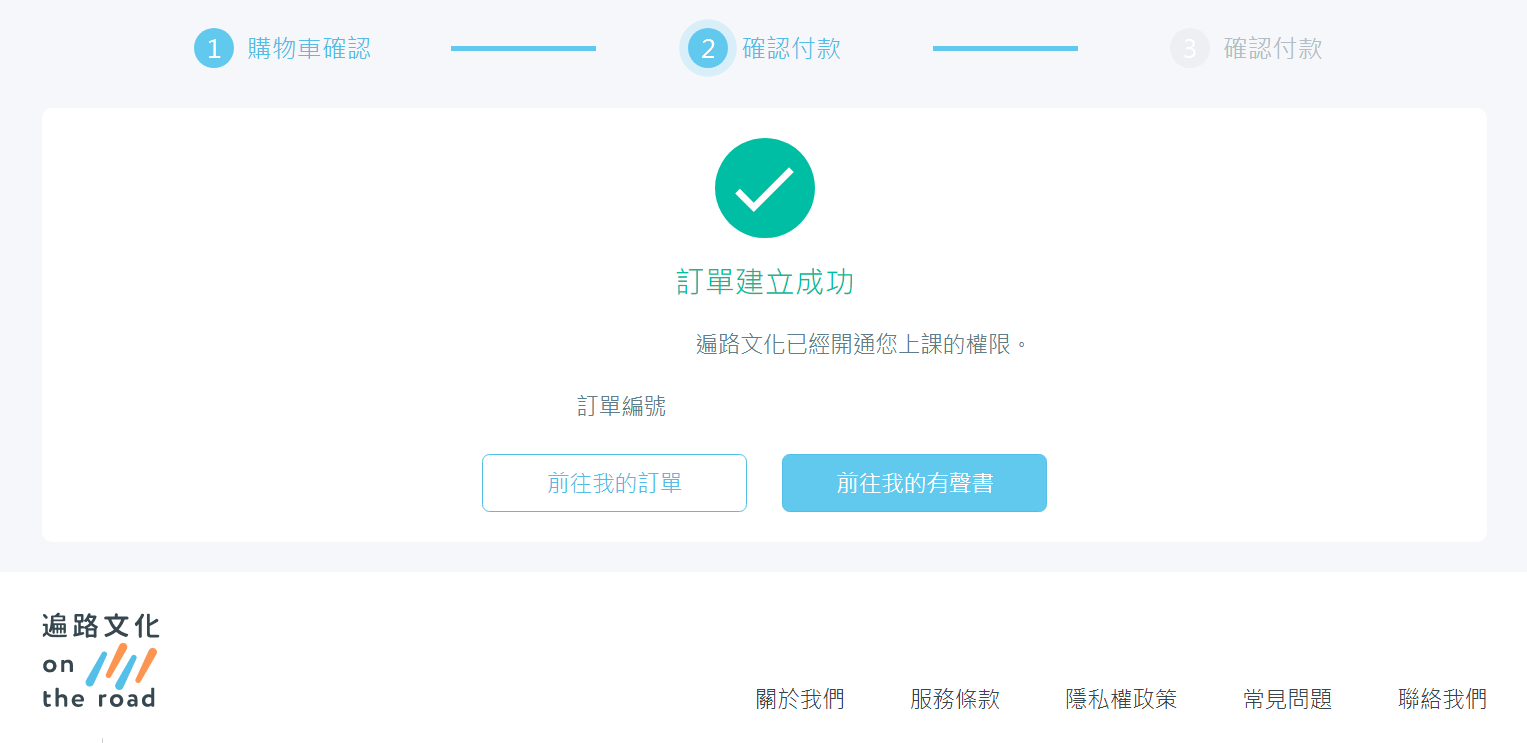Click progress bar between steps 2 and 3

(1005, 48)
